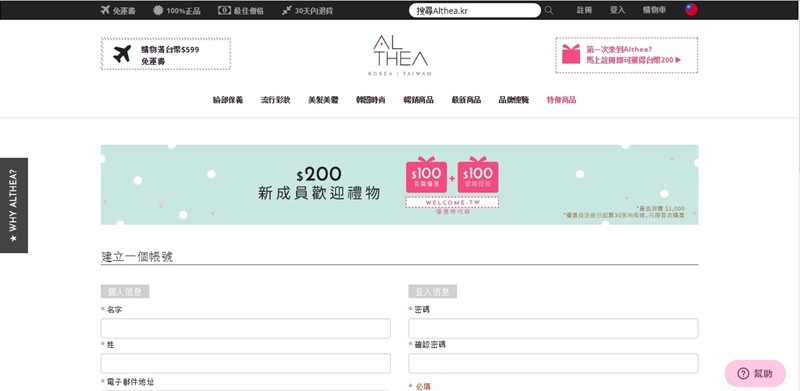Image resolution: width=800 pixels, height=391 pixels.
Task: Click into the 確認密碼 confirm password field
Action: coord(553,363)
